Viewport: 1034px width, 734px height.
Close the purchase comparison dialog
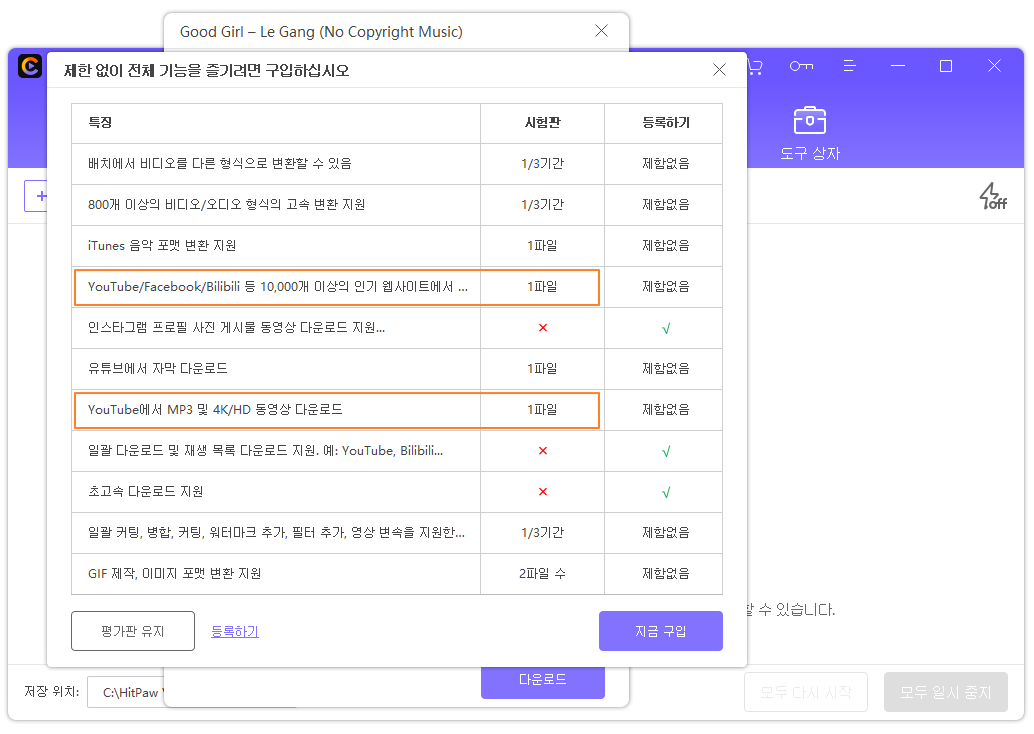tap(719, 70)
